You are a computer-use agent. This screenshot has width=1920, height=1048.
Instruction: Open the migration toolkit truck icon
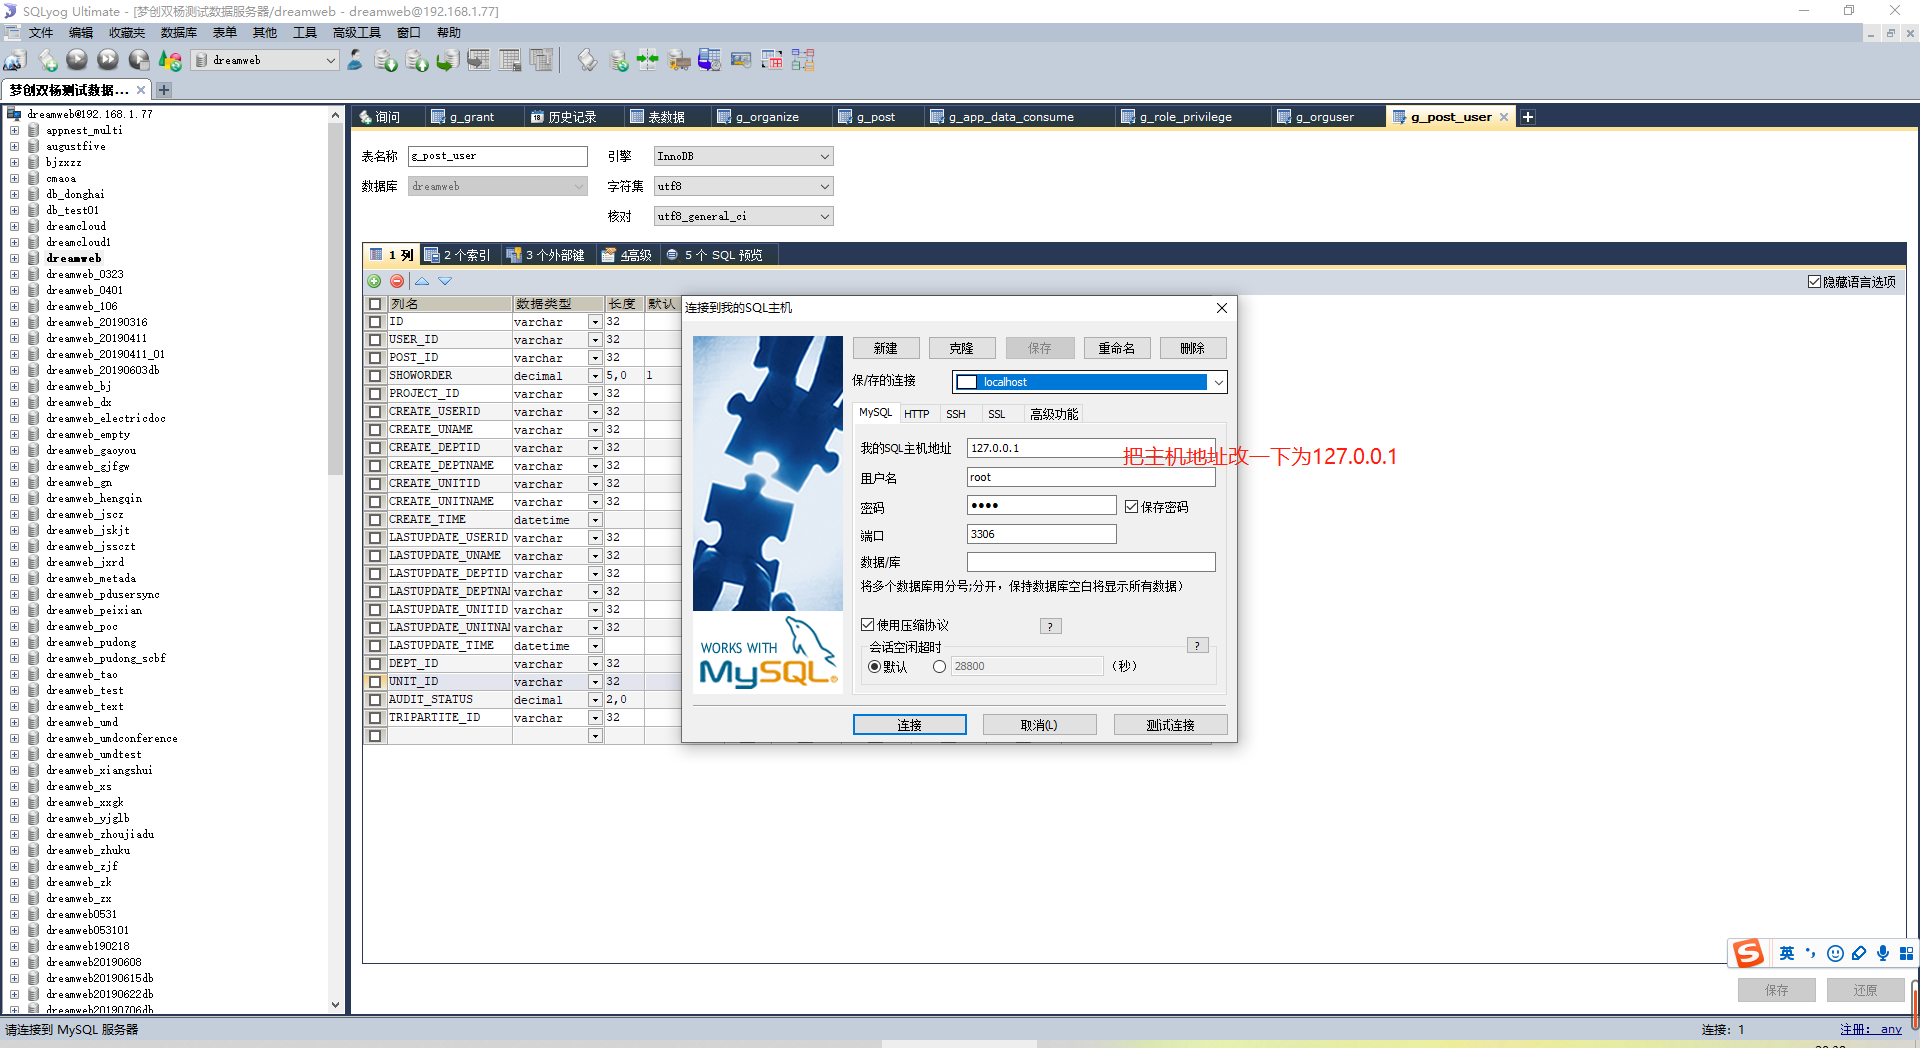(x=680, y=61)
